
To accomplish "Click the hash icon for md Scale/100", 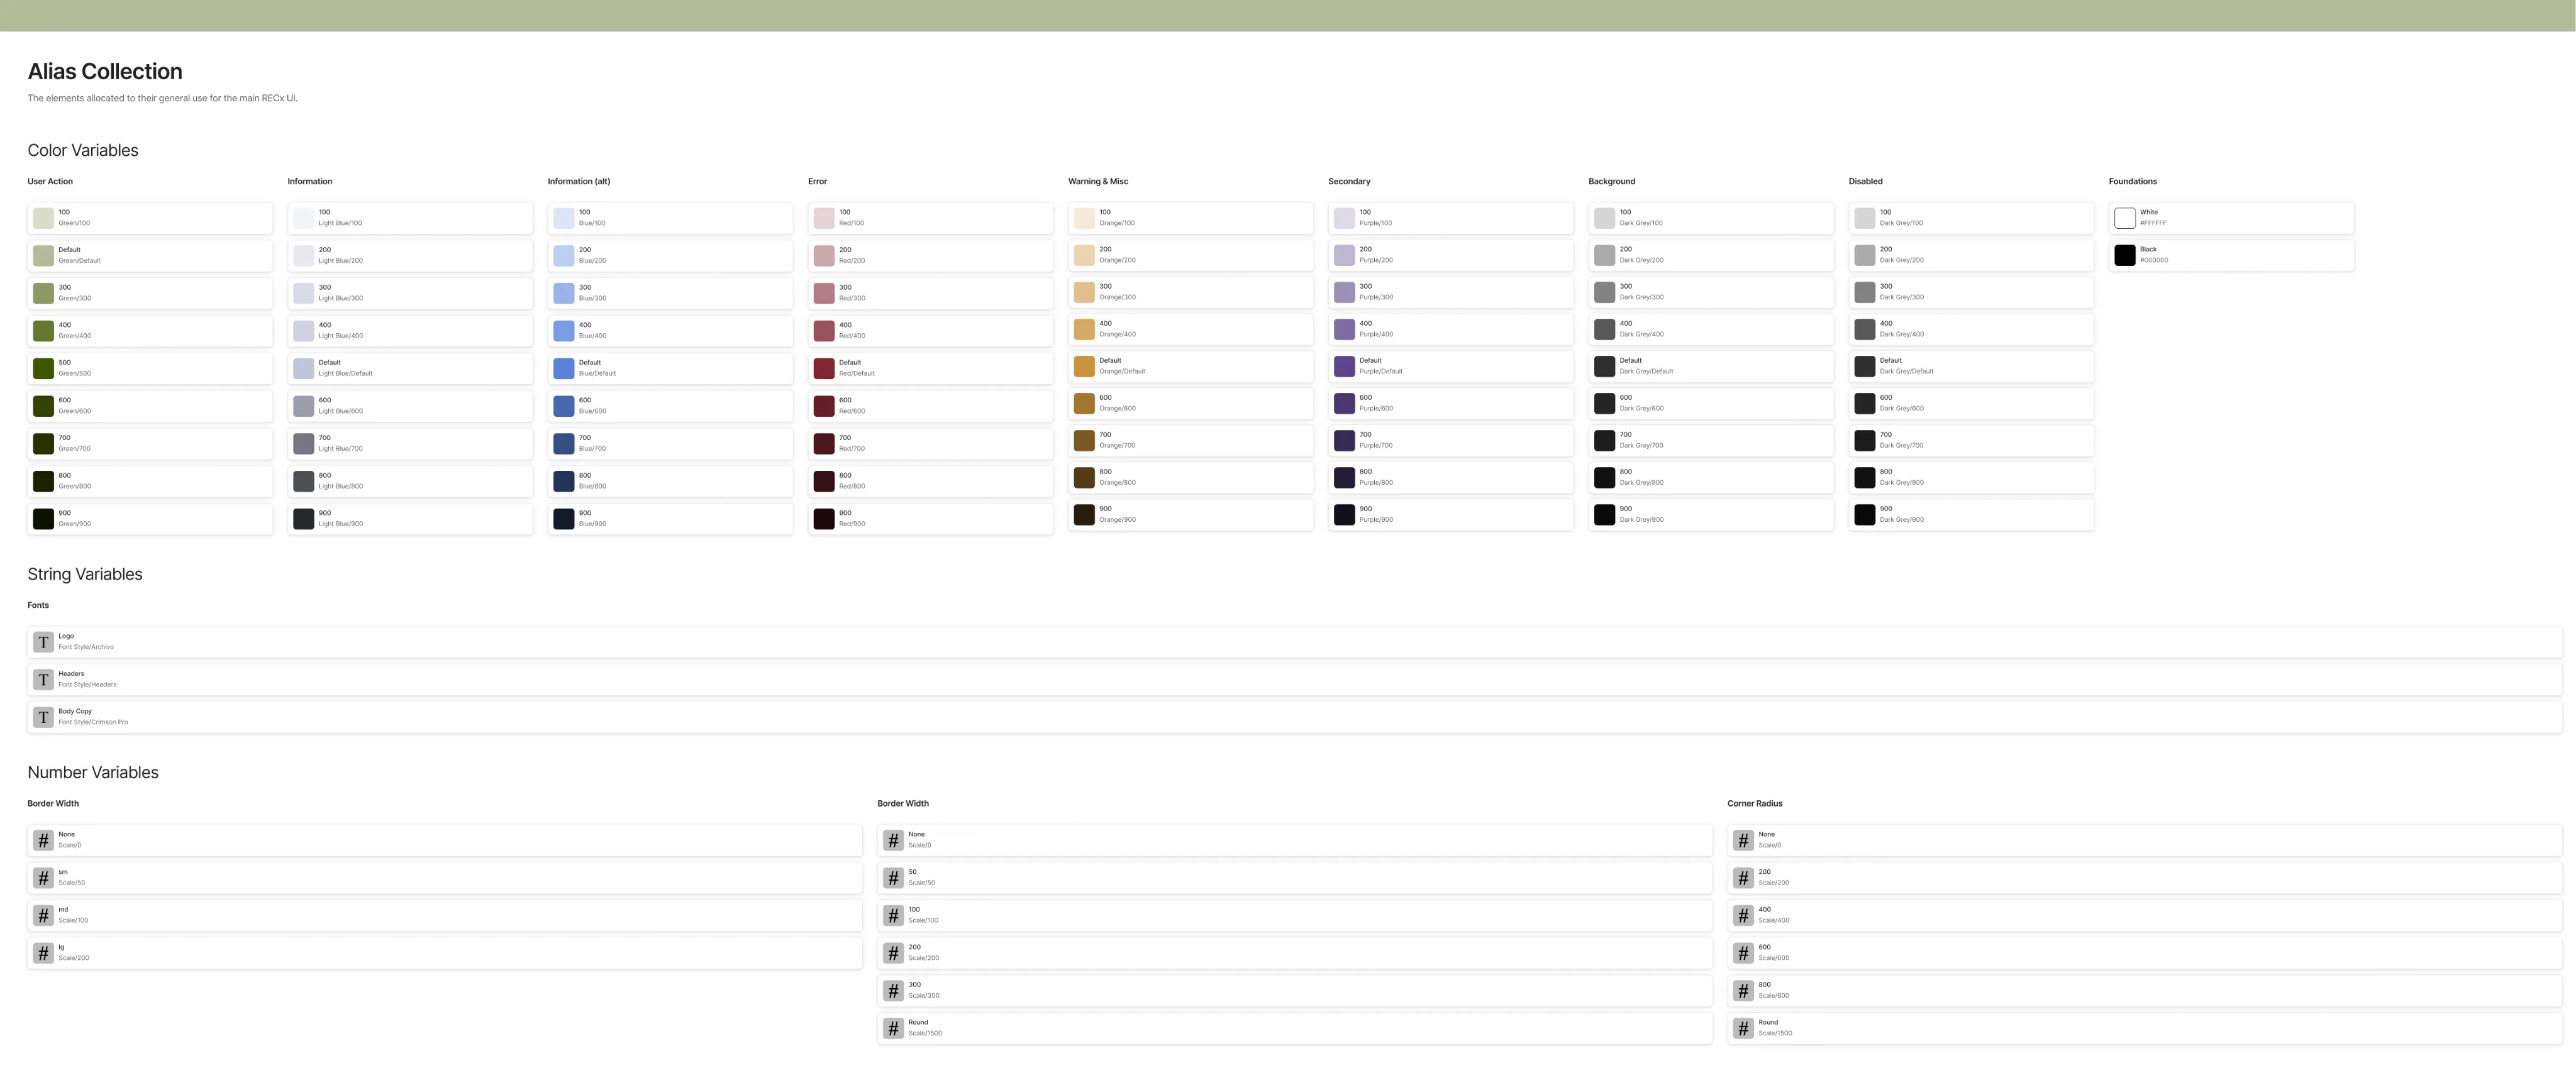I will click(x=43, y=916).
